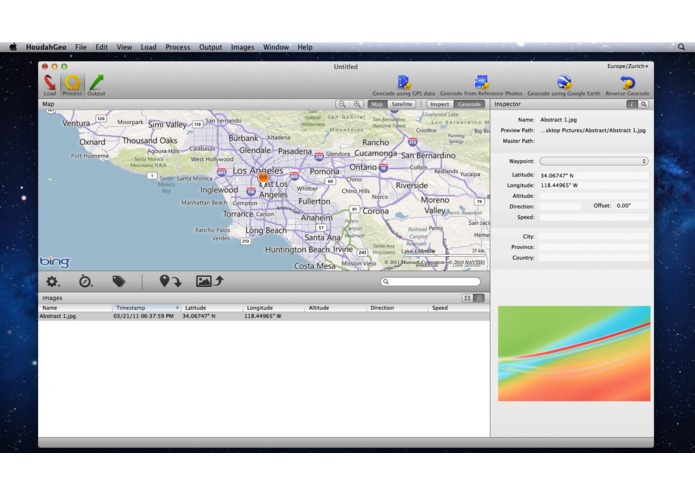Viewport: 695px width, 494px height.
Task: Open the Help menu
Action: tap(305, 47)
